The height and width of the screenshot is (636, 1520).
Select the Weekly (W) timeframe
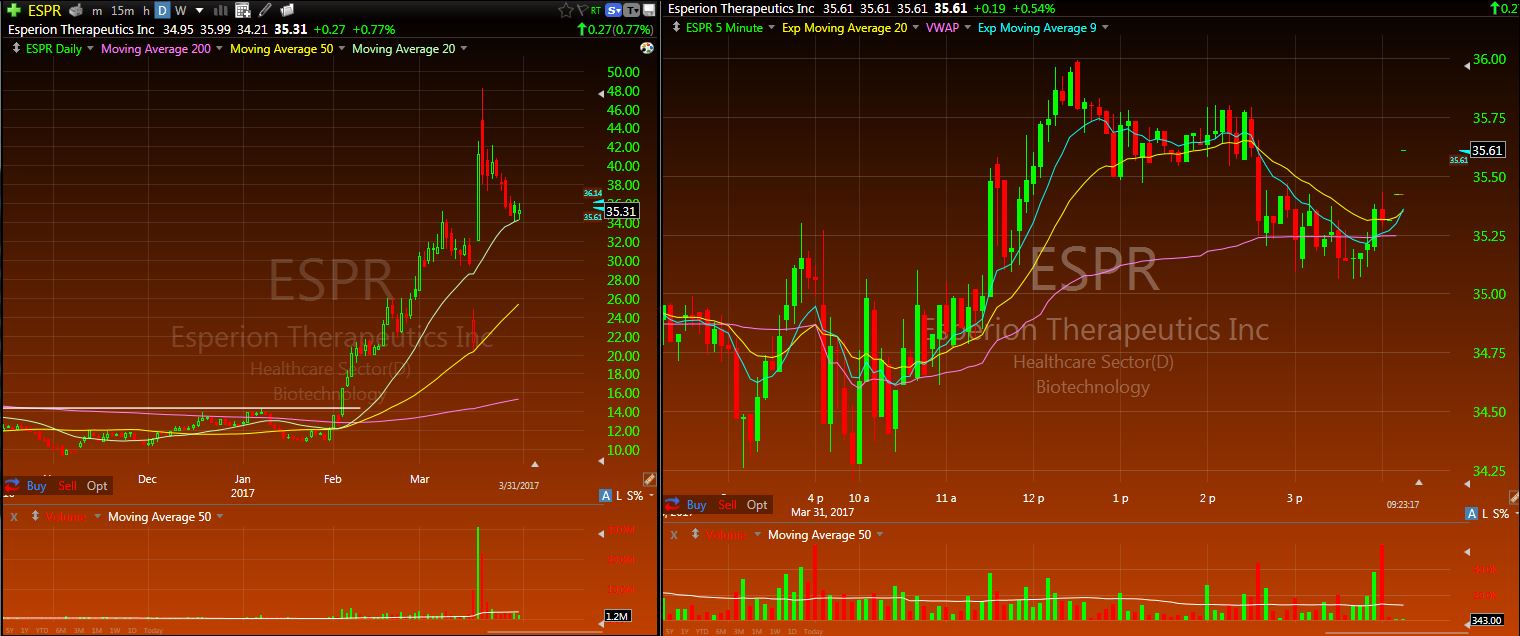[x=180, y=10]
